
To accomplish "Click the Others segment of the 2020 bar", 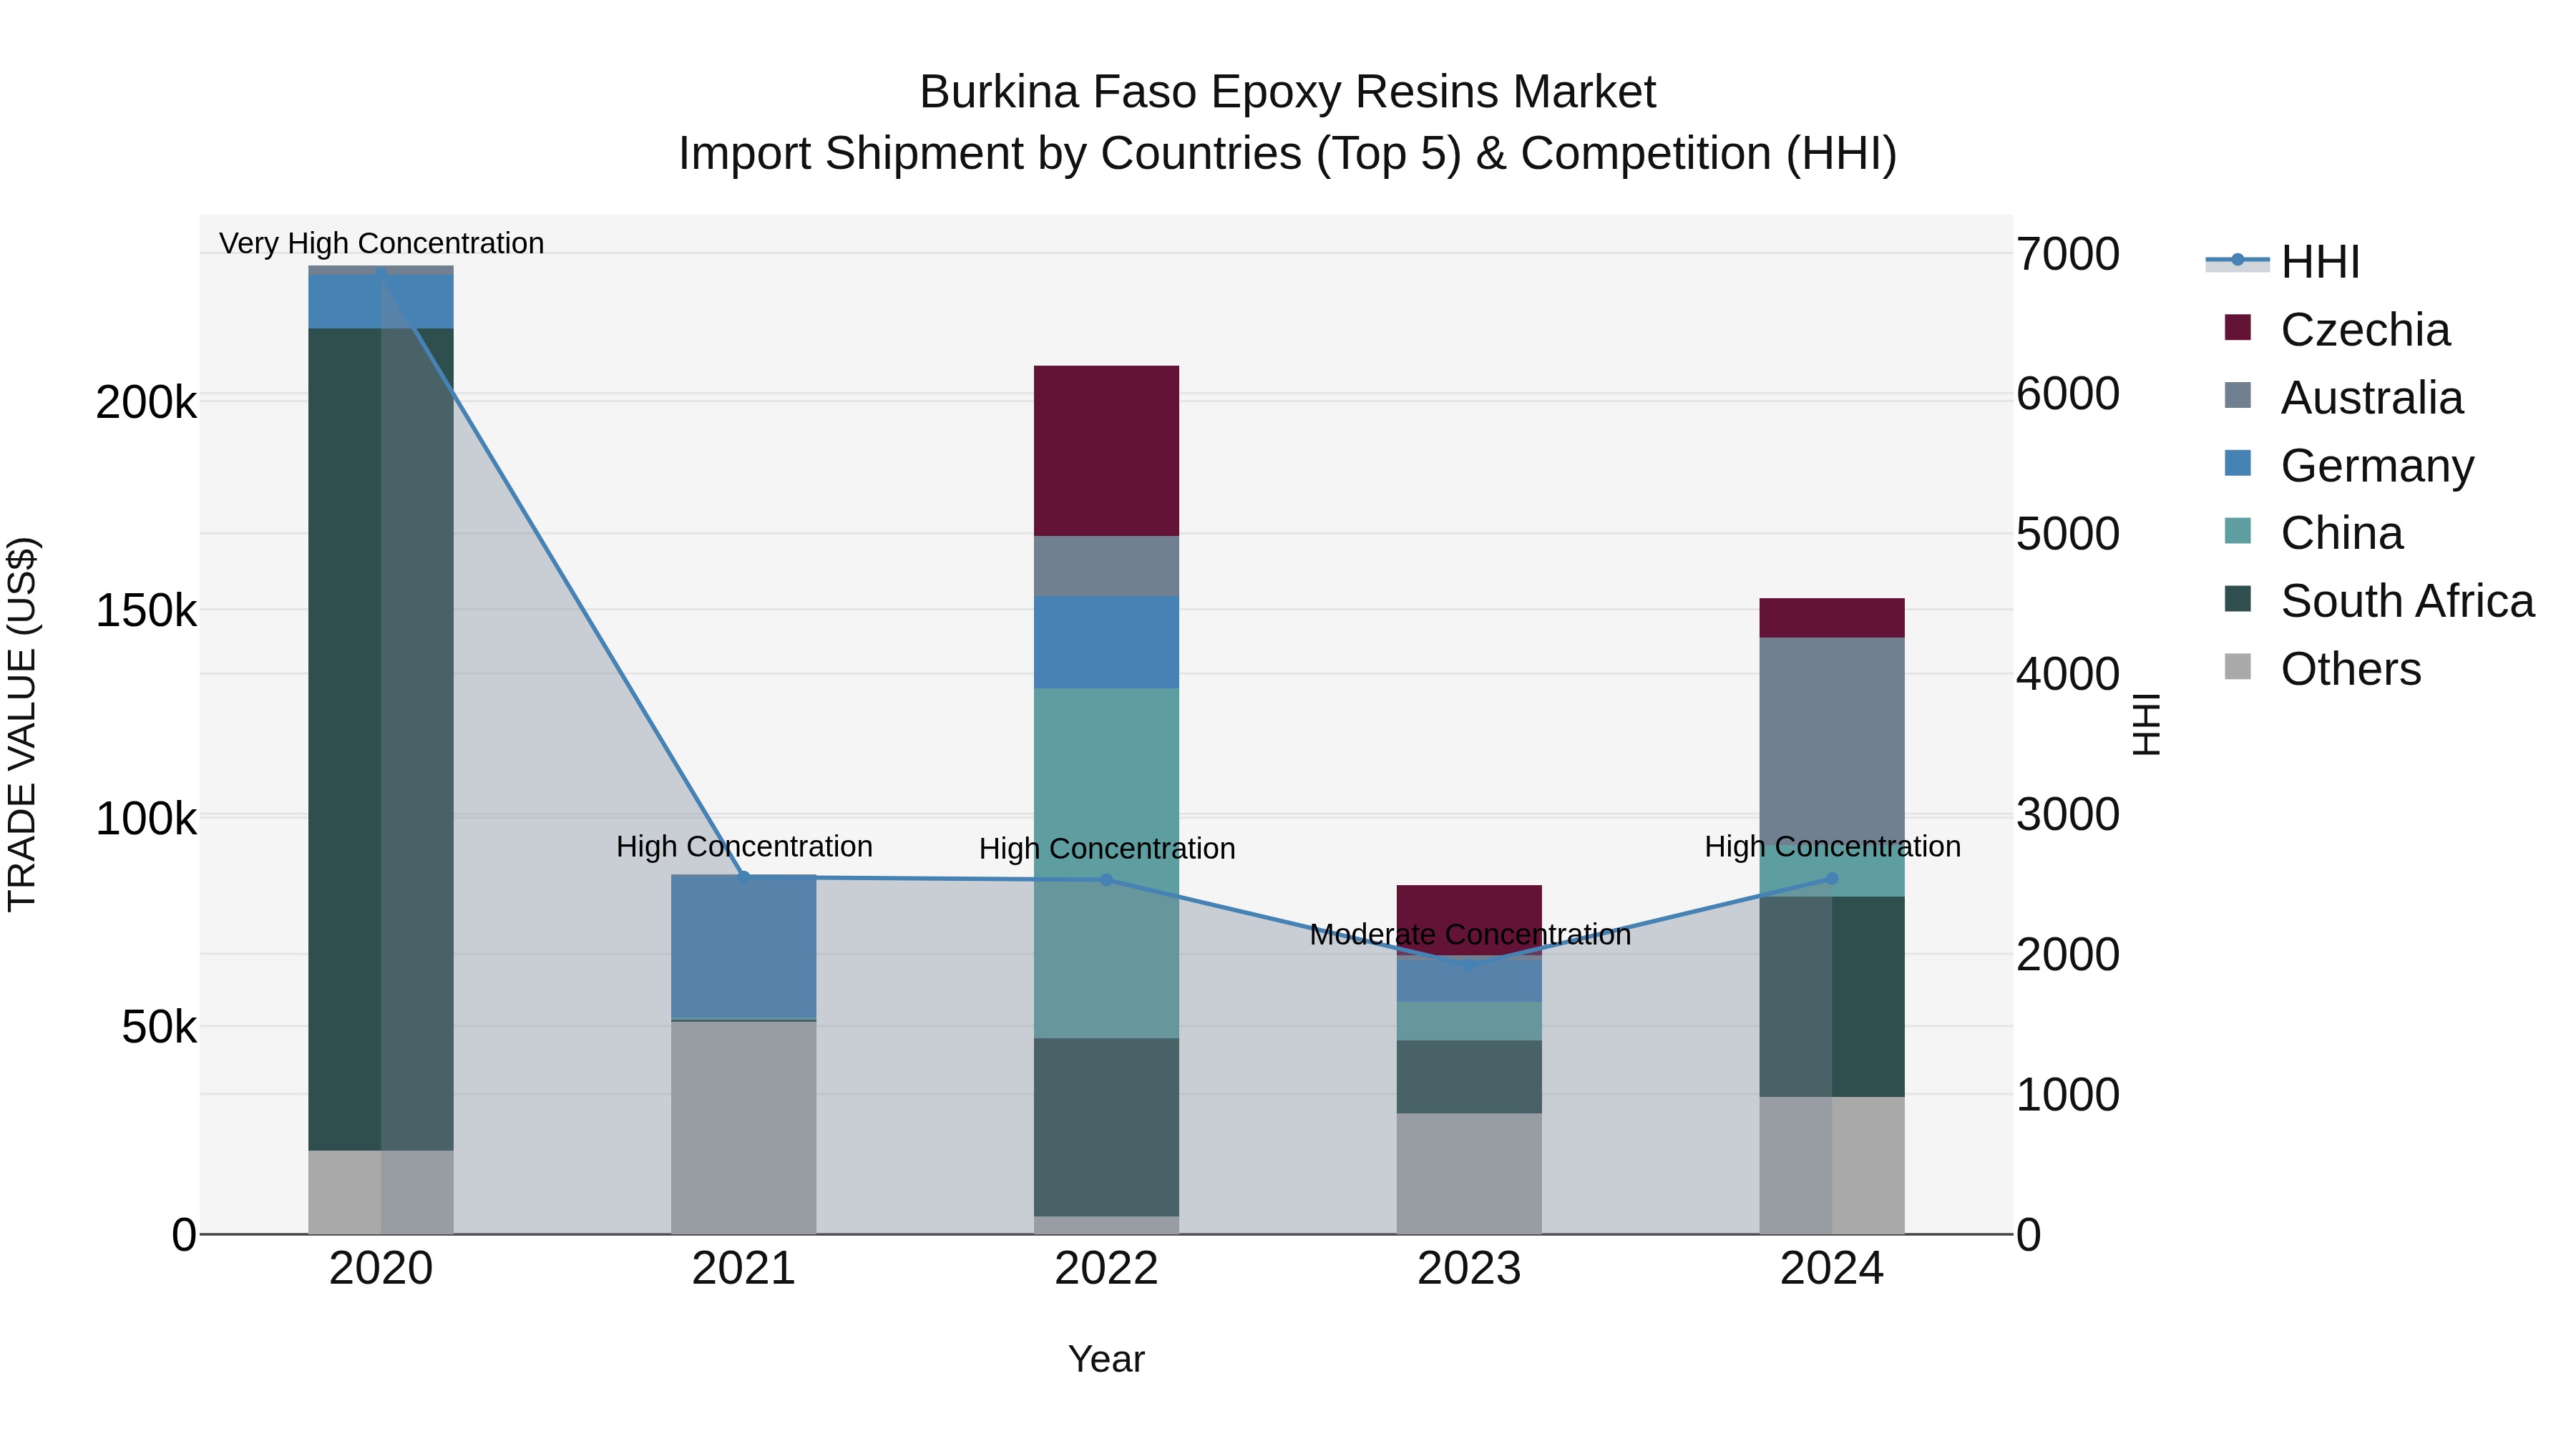I will tap(381, 1193).
